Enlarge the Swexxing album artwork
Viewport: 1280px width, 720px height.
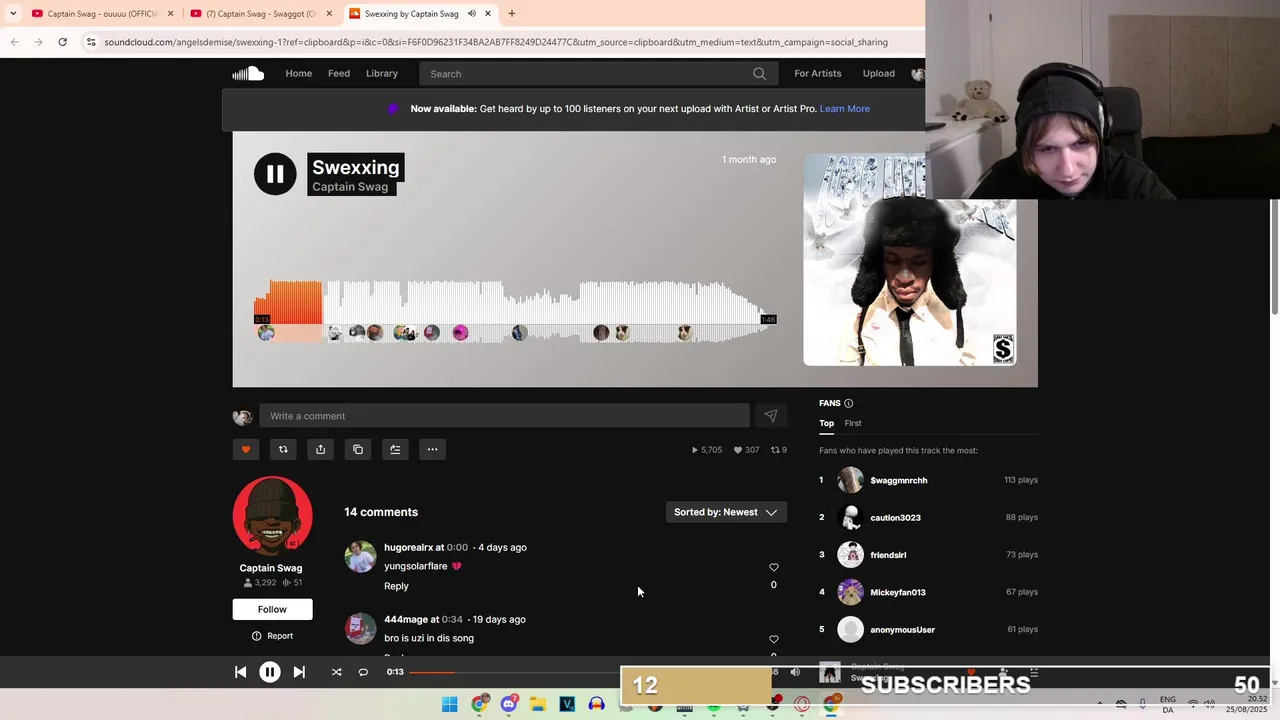click(909, 260)
